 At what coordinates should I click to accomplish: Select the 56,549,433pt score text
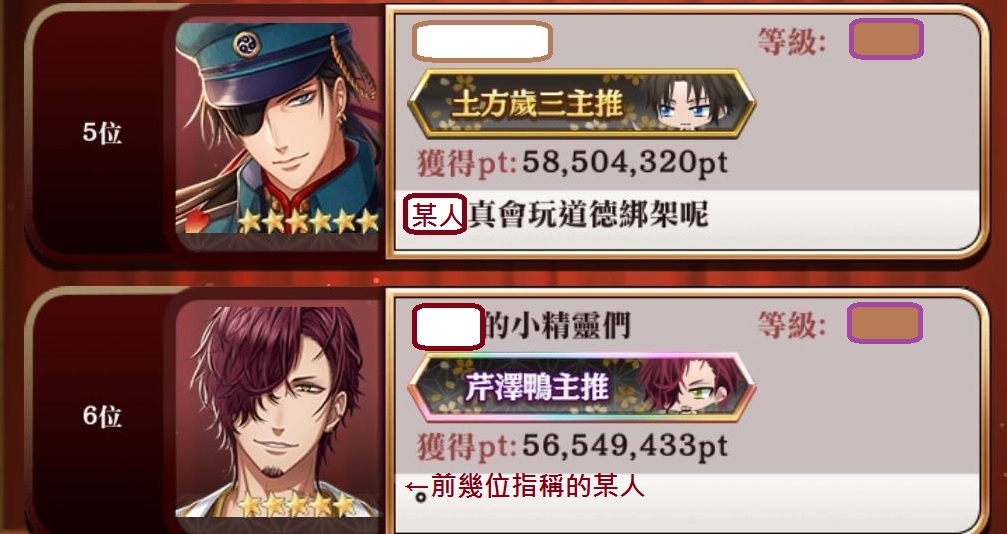pos(625,446)
